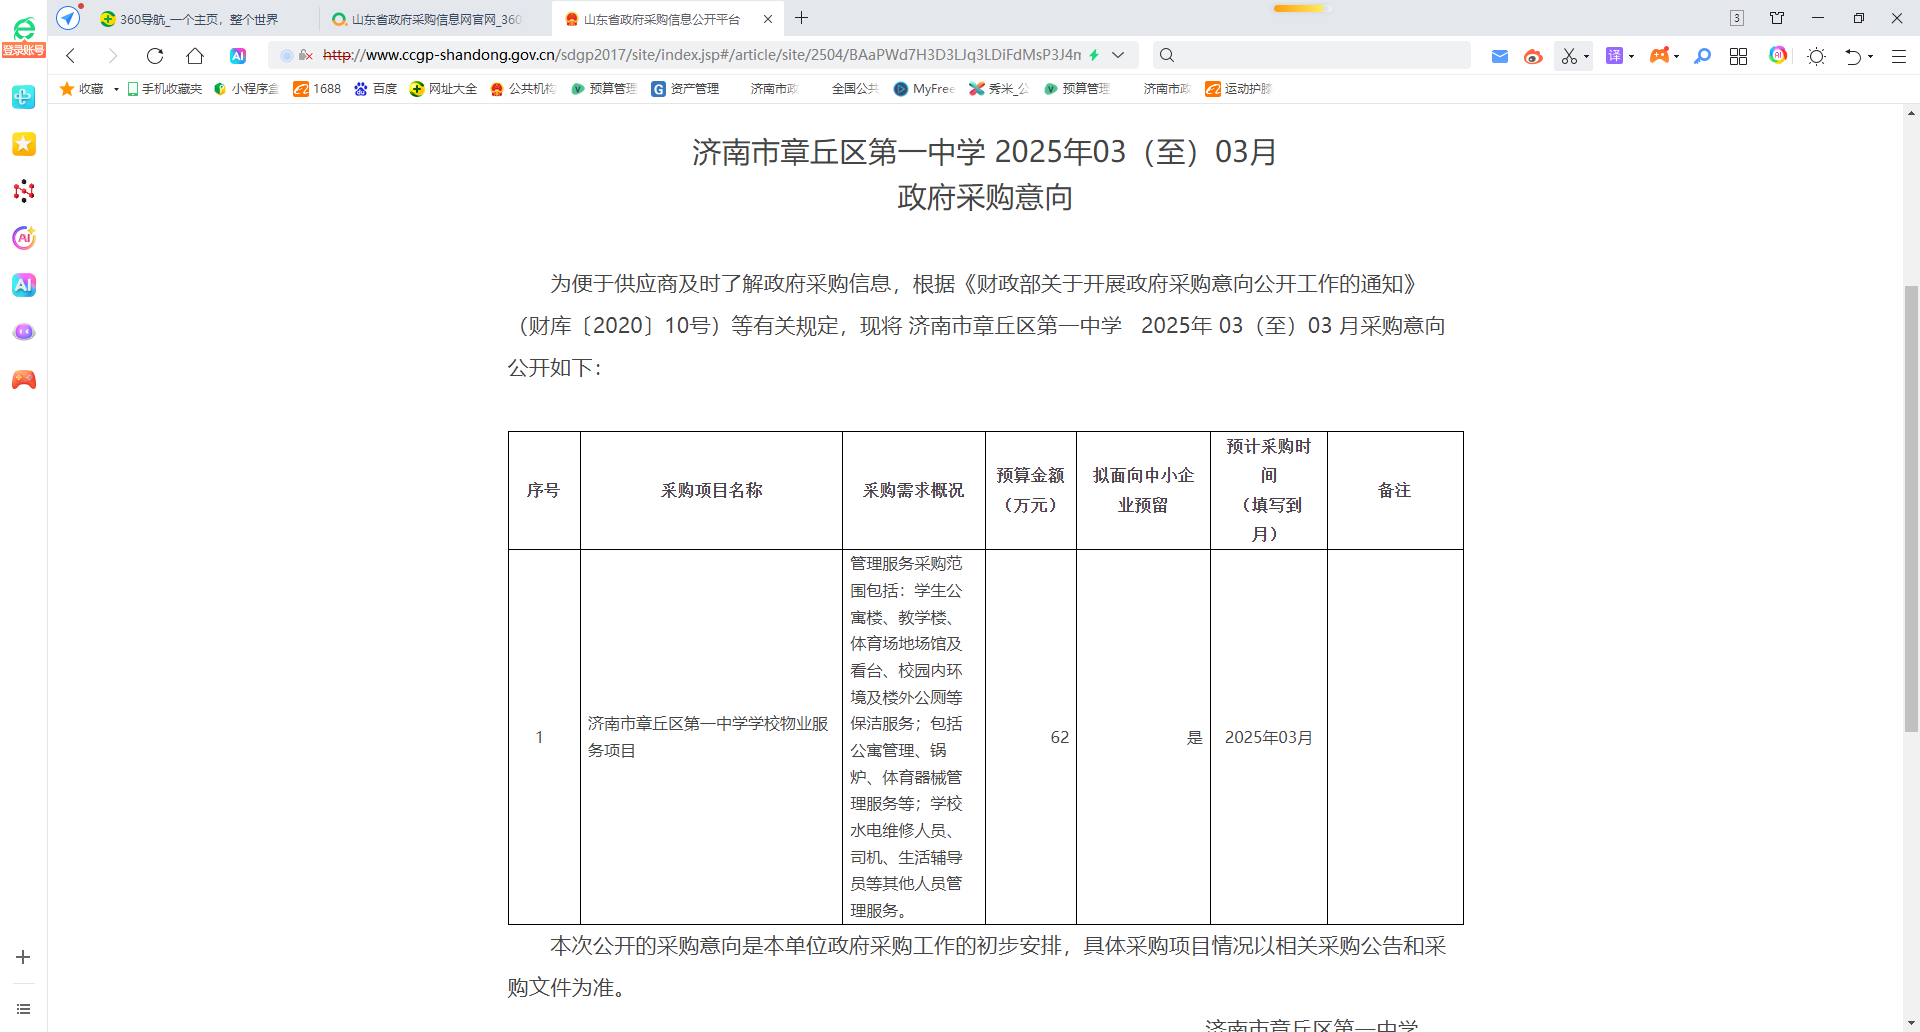Viewport: 1920px width, 1032px height.
Task: Open the orange game controller extension
Action: [x=1660, y=56]
